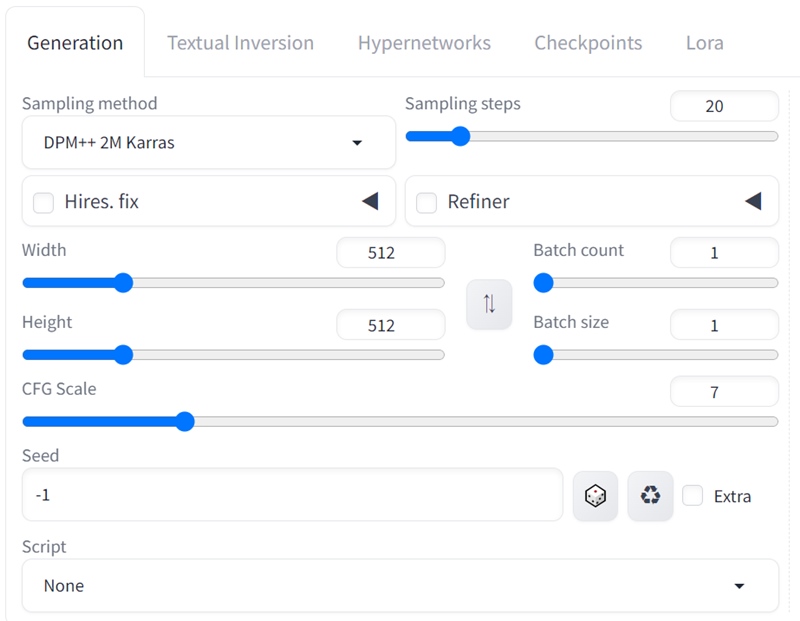The image size is (800, 621).
Task: Click the Width number field showing 512
Action: click(391, 253)
